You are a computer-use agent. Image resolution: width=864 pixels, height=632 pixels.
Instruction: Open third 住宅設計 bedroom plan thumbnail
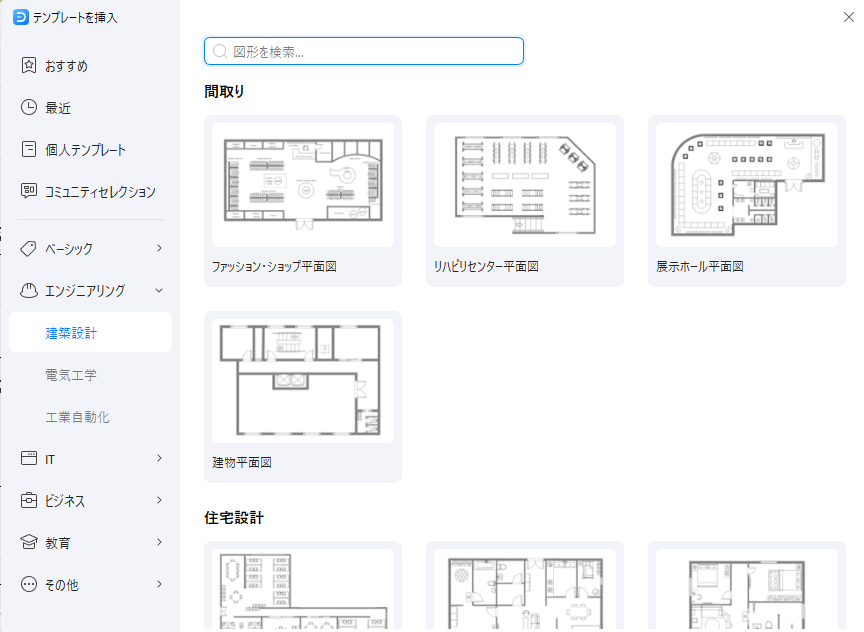(747, 590)
